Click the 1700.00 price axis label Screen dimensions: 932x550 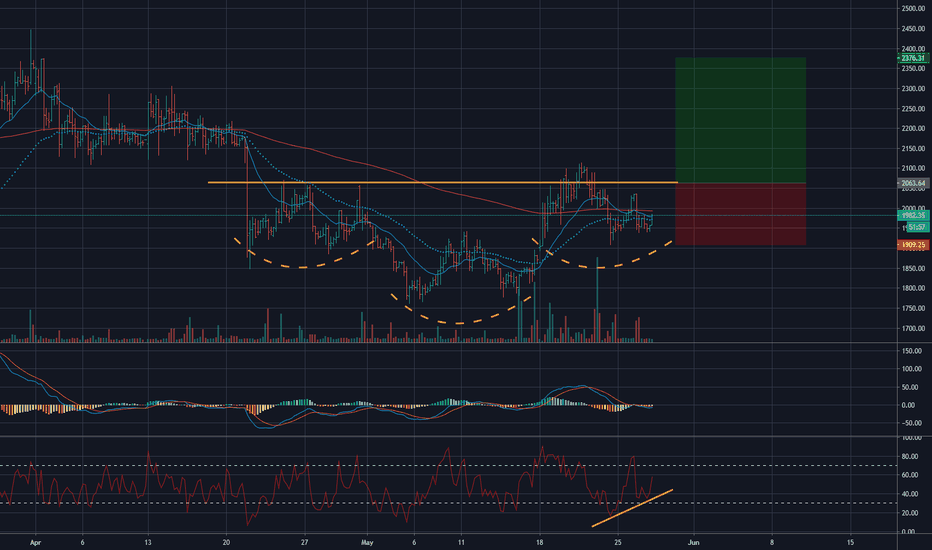tap(913, 328)
